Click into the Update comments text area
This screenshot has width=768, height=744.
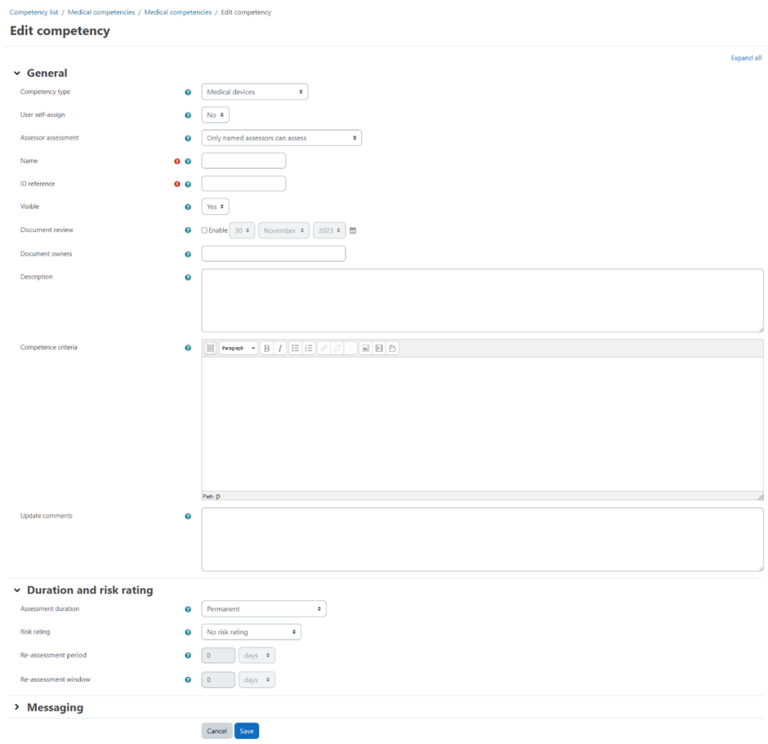coord(482,539)
